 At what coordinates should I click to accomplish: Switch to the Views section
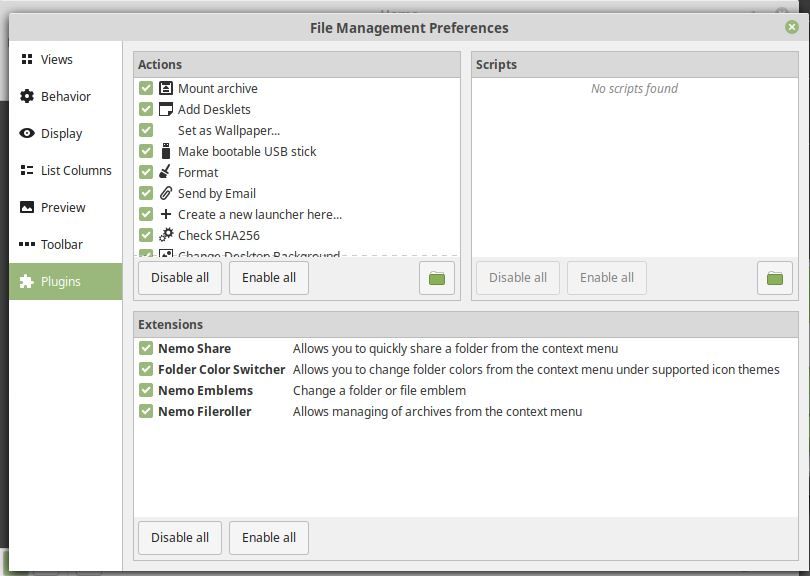66,59
